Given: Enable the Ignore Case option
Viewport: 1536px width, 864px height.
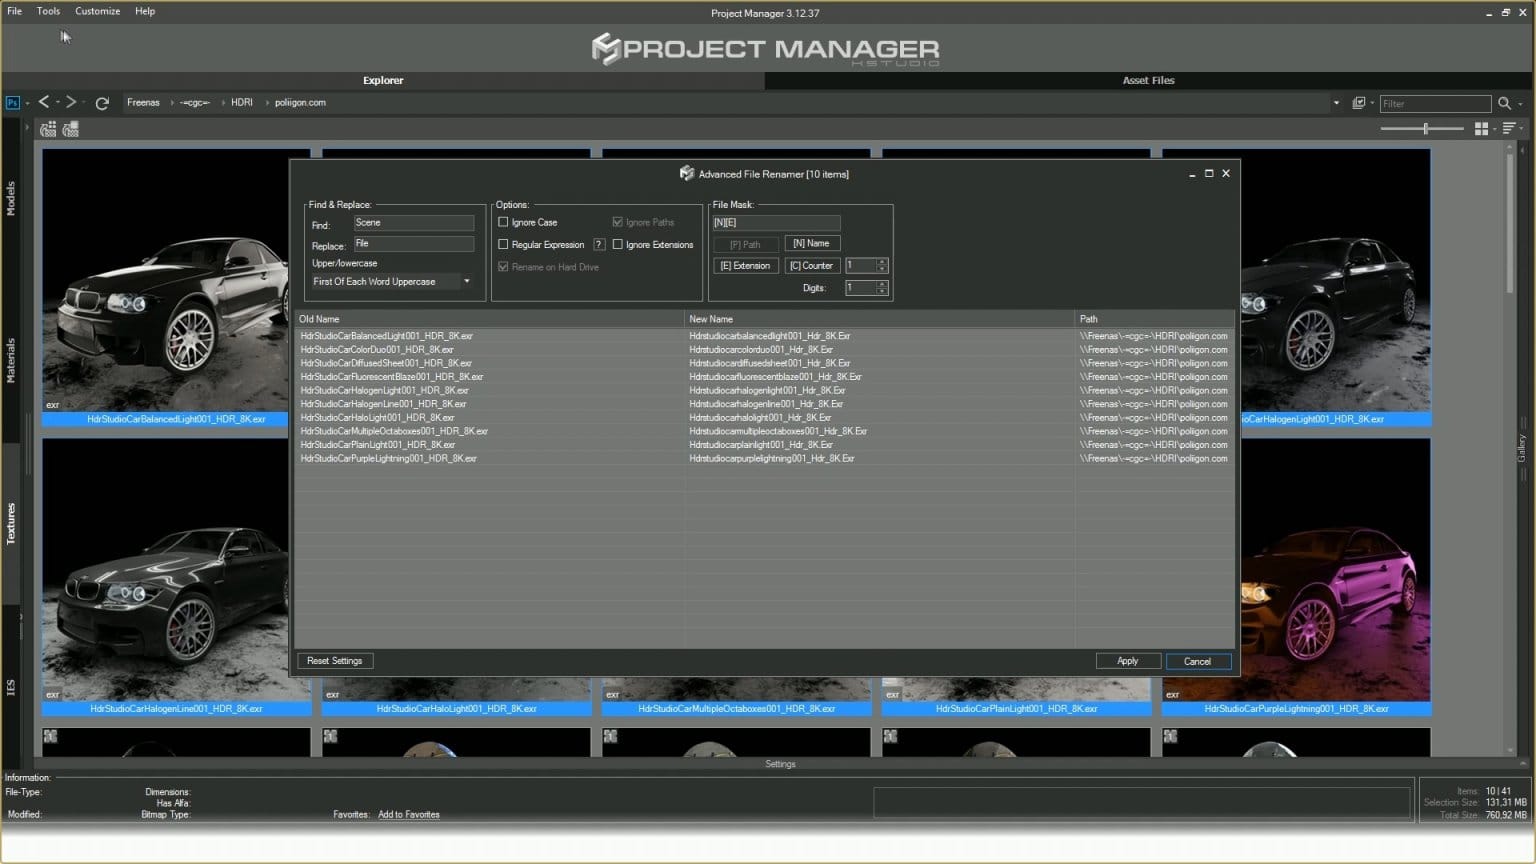Looking at the screenshot, I should 504,222.
